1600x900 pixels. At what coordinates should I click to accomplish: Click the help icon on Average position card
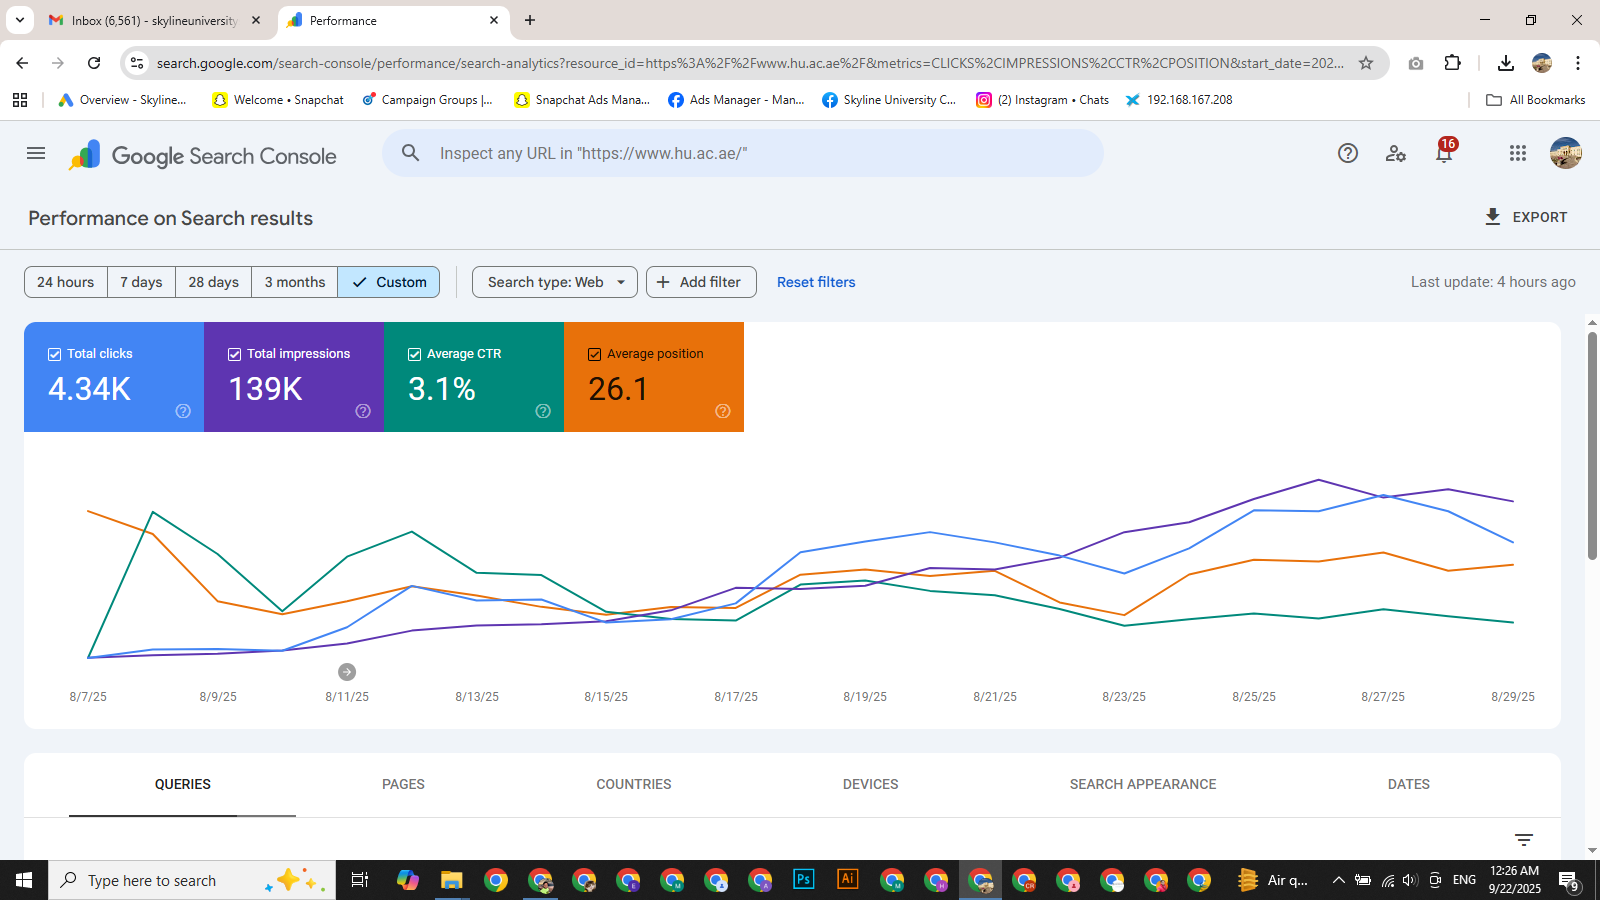click(x=723, y=411)
